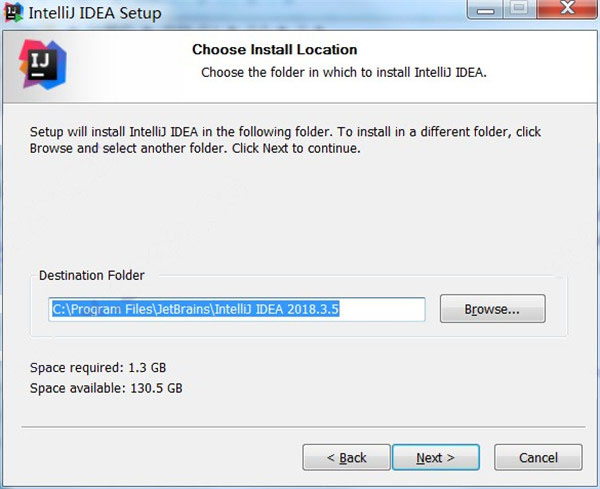This screenshot has height=489, width=600.
Task: Click the Space available: 130.5 GB text
Action: tap(106, 388)
